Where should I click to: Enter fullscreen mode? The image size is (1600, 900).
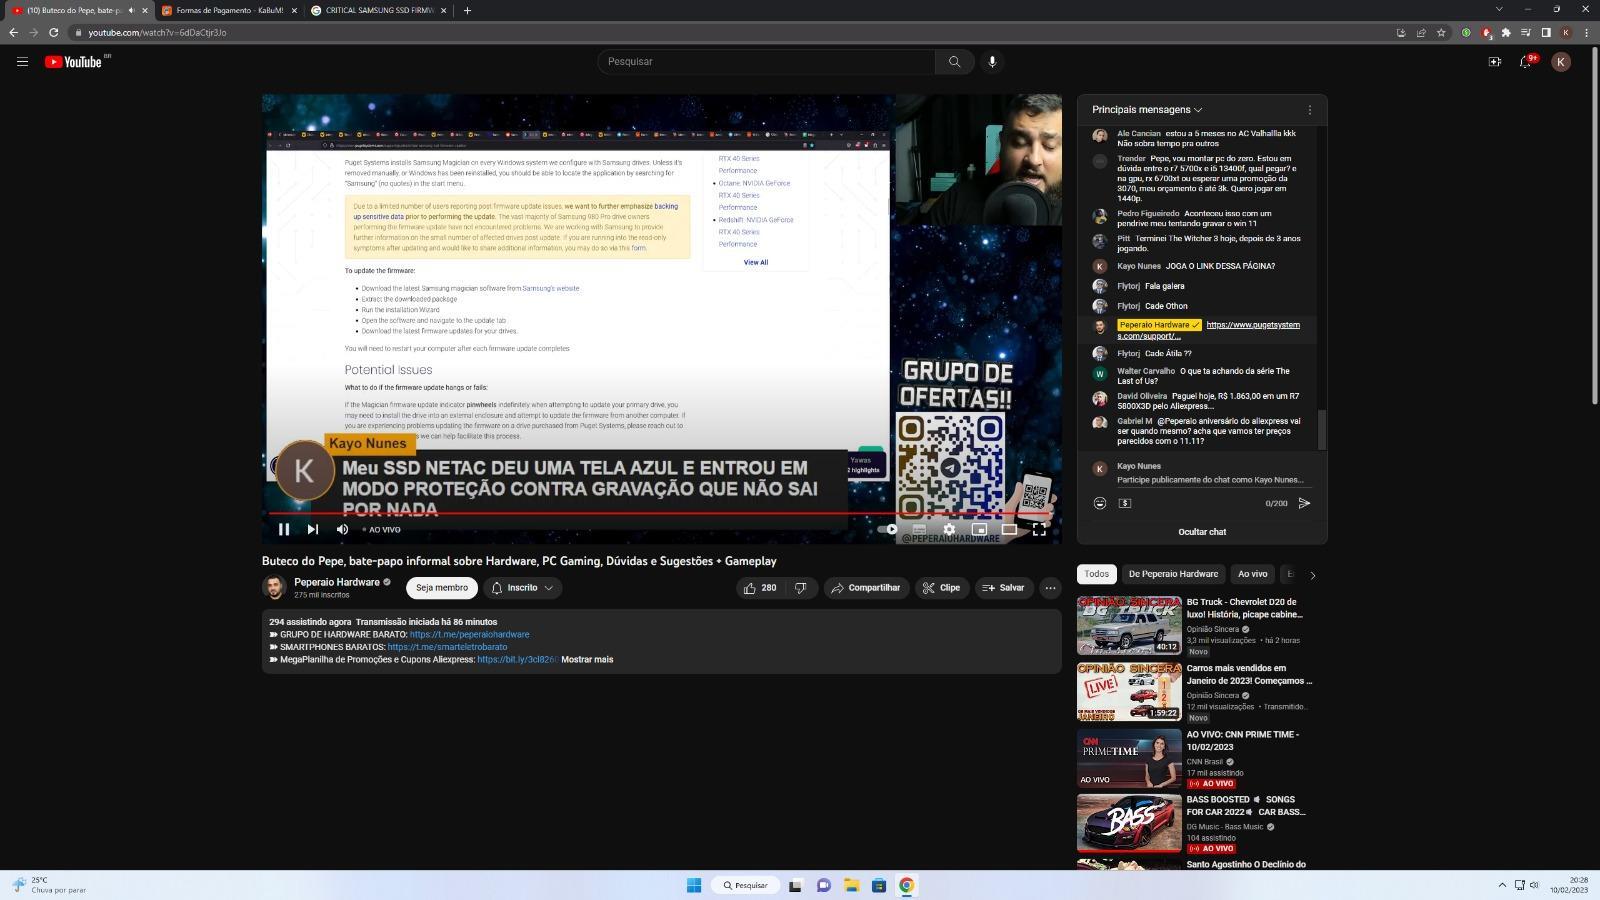point(1039,529)
